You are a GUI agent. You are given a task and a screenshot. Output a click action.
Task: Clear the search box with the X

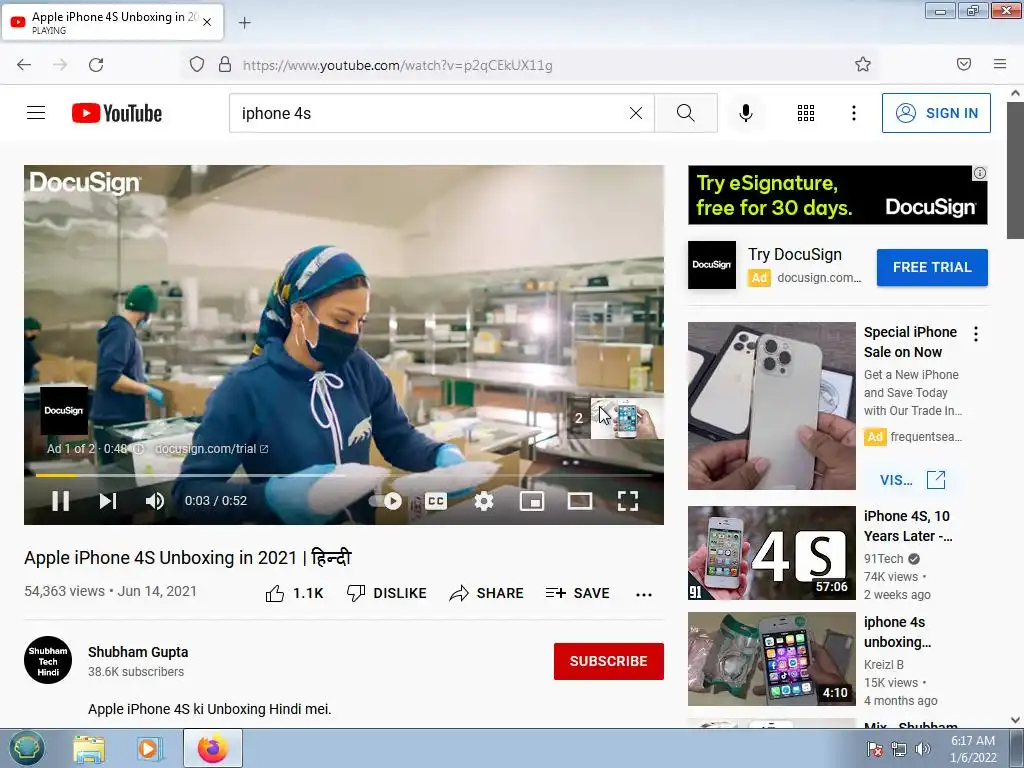click(x=635, y=113)
